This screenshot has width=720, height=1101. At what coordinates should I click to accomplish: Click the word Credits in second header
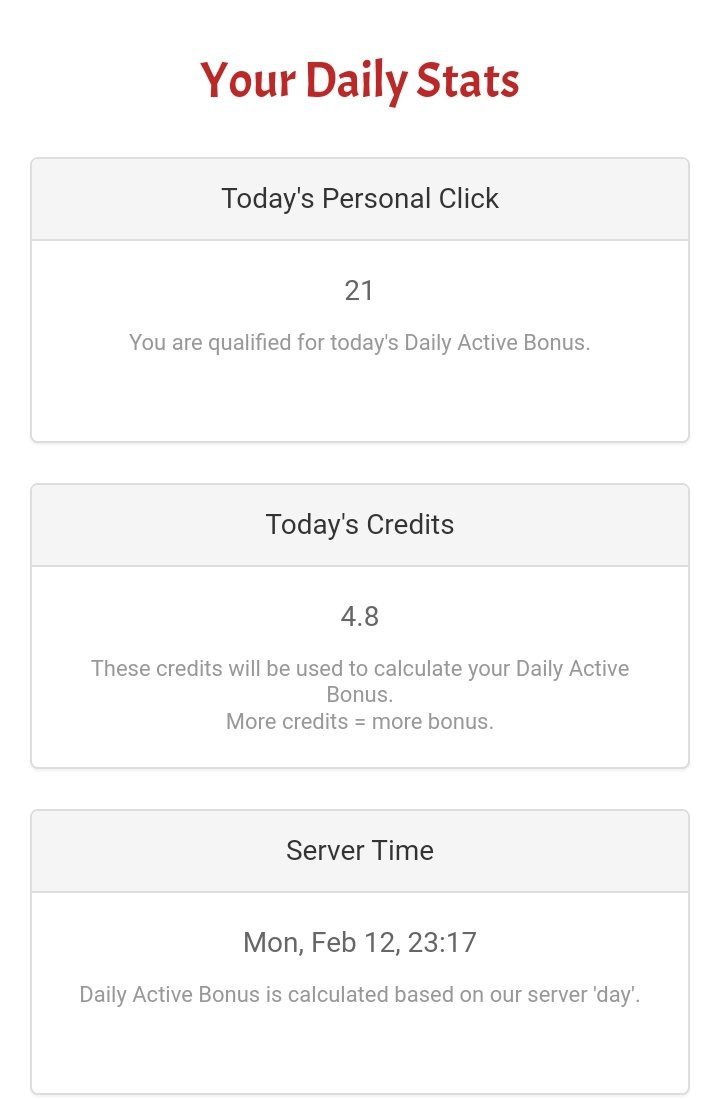[x=410, y=525]
